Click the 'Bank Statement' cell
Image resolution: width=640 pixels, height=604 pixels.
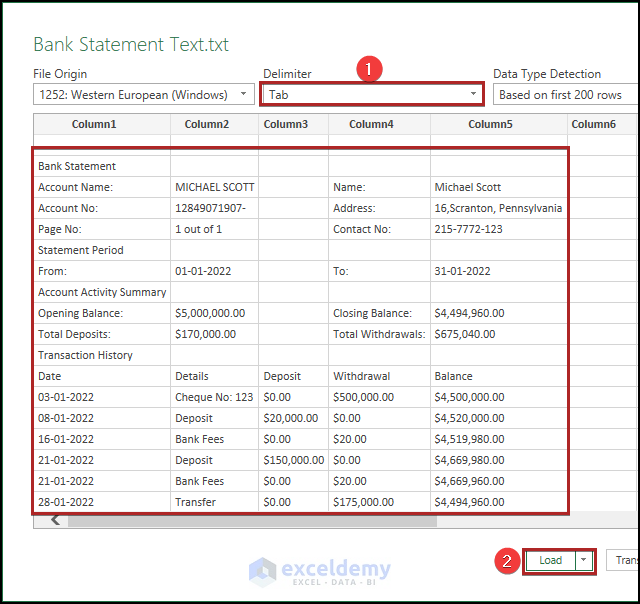point(102,166)
